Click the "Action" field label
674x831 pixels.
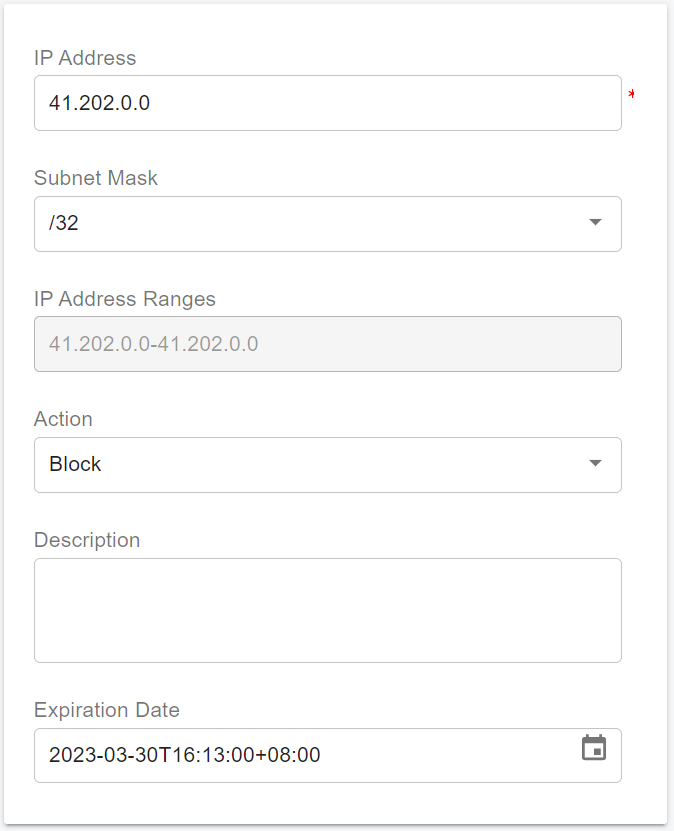point(63,419)
